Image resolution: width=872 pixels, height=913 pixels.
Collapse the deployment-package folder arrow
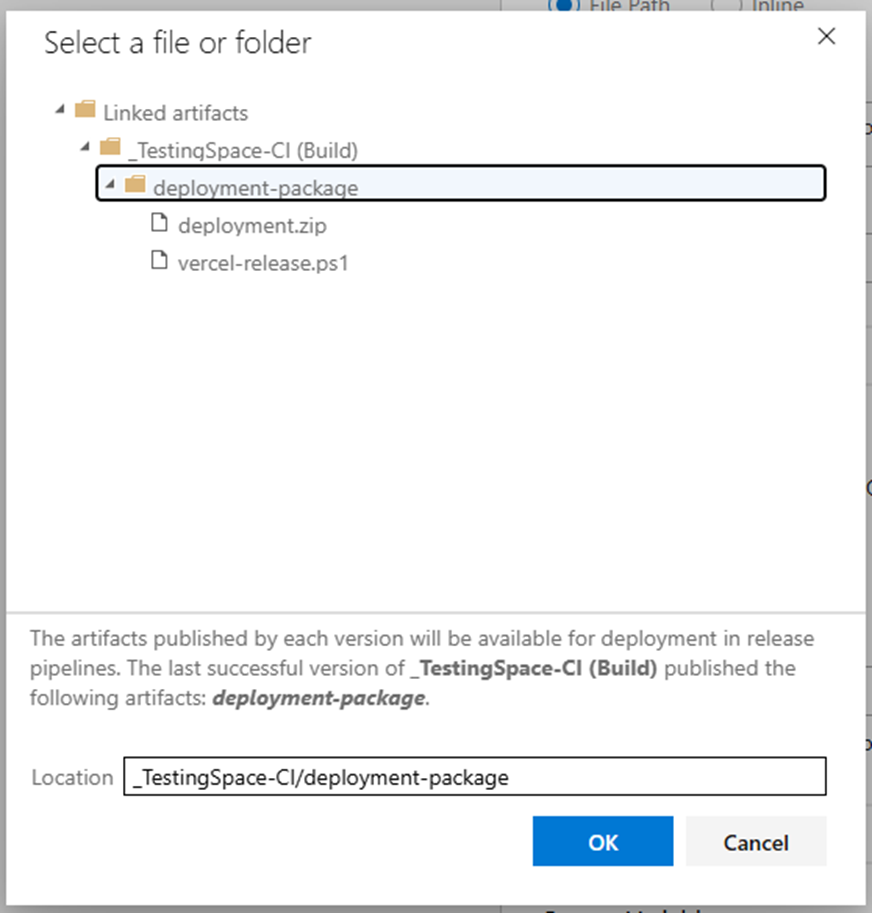tap(111, 186)
